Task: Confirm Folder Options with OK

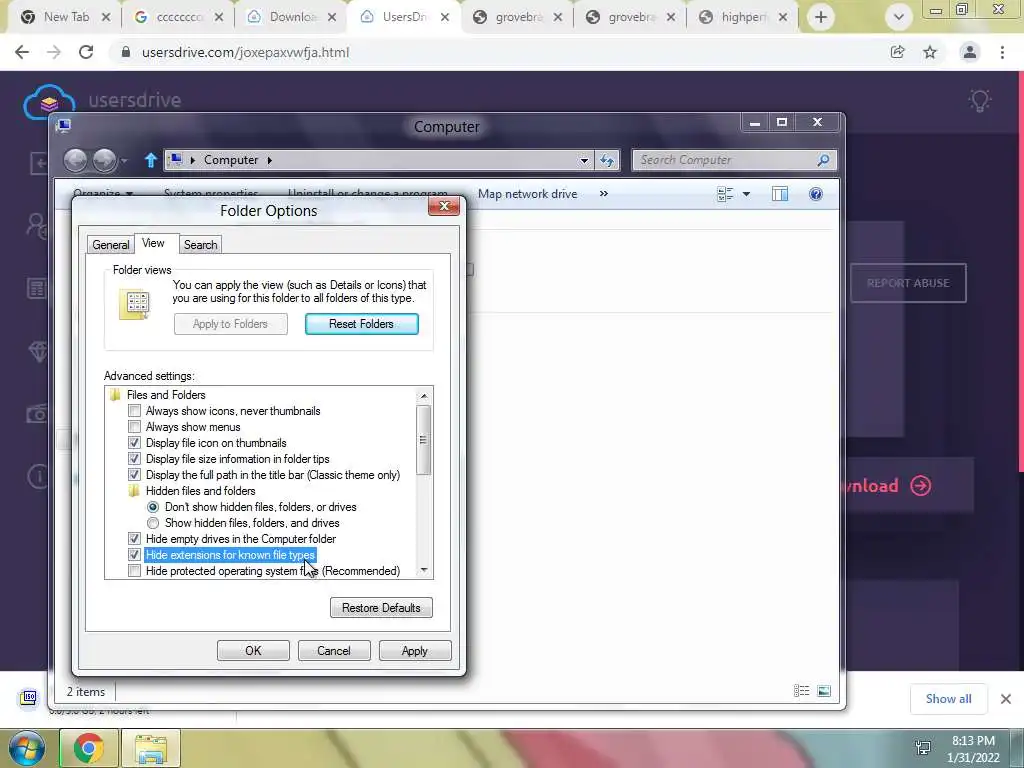Action: pos(253,651)
